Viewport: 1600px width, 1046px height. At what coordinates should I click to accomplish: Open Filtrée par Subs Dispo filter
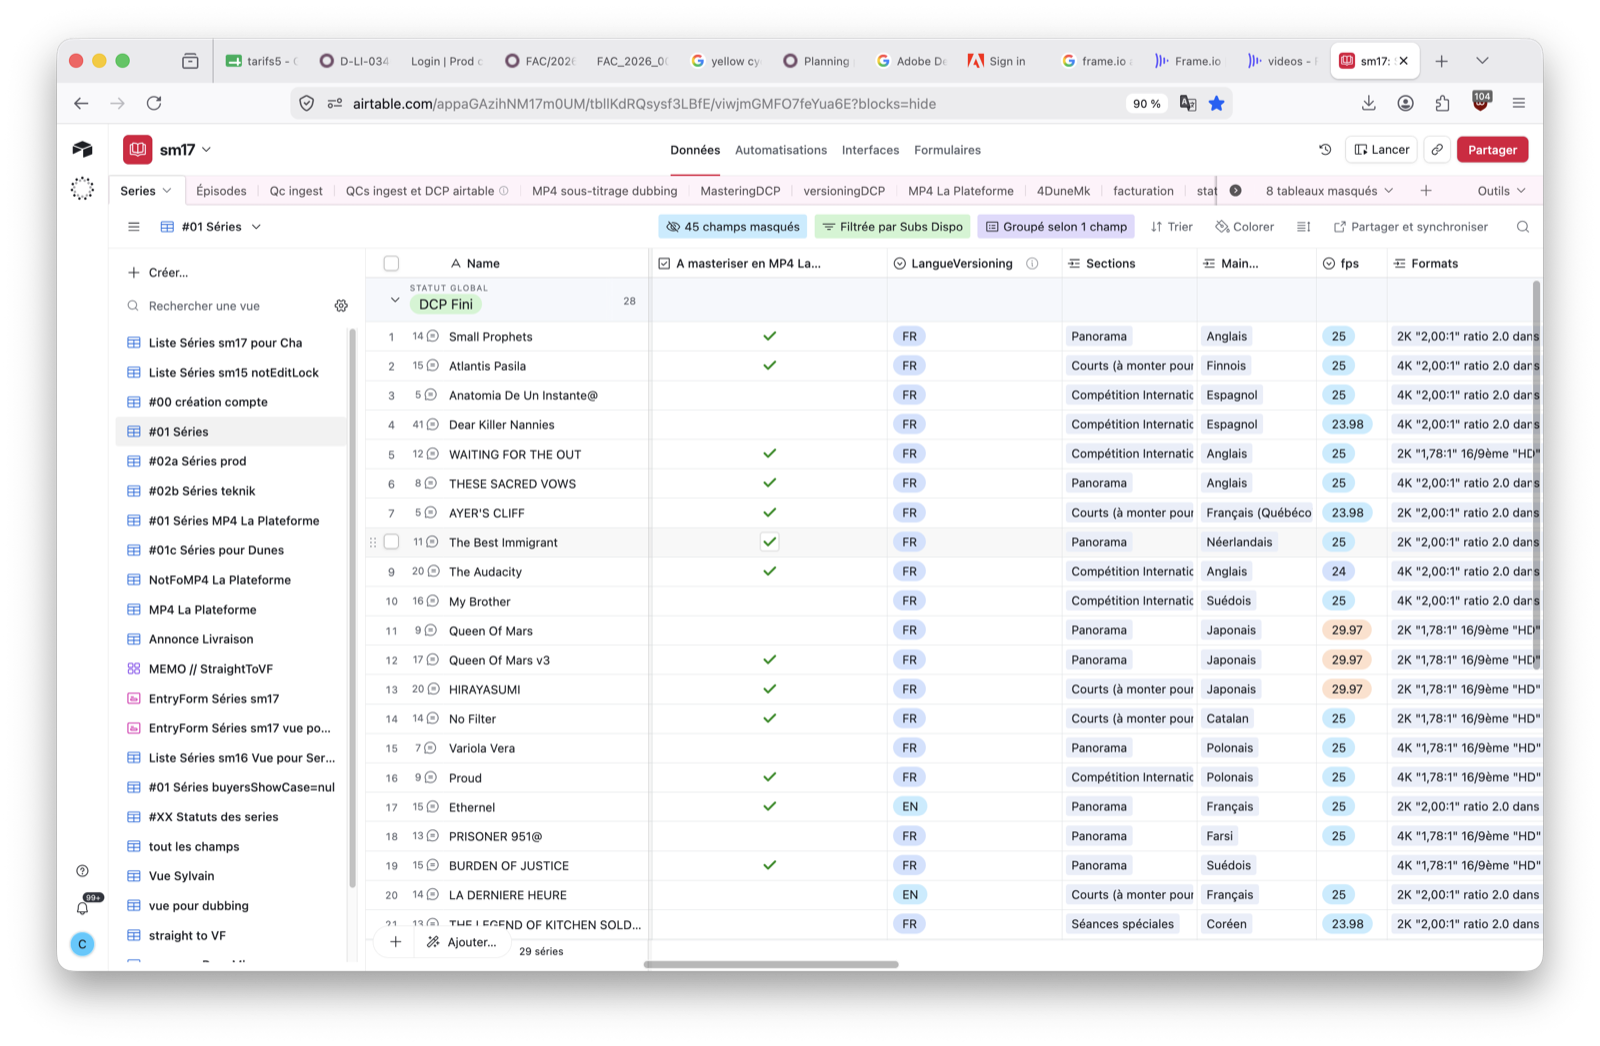click(x=892, y=227)
